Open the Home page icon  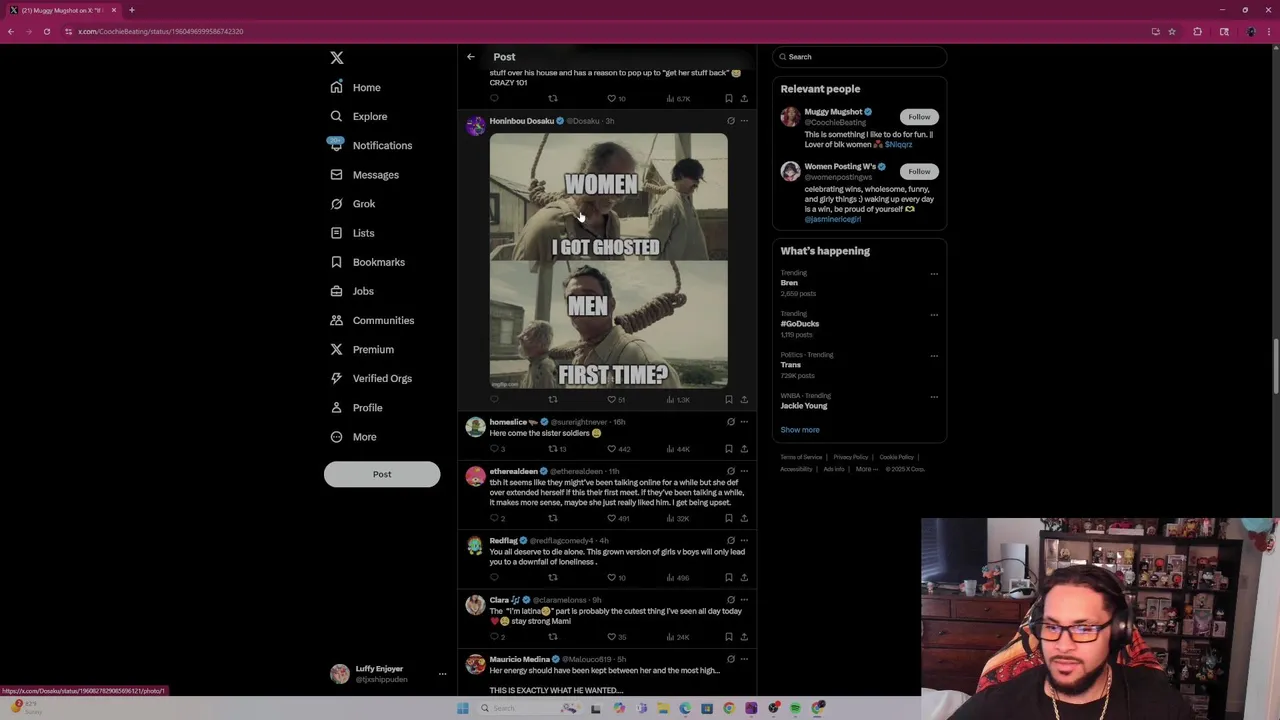tap(337, 87)
